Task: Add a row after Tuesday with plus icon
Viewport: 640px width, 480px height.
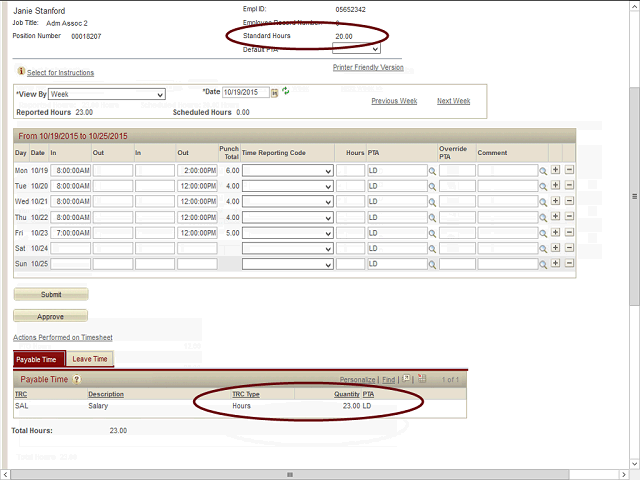Action: click(x=556, y=186)
